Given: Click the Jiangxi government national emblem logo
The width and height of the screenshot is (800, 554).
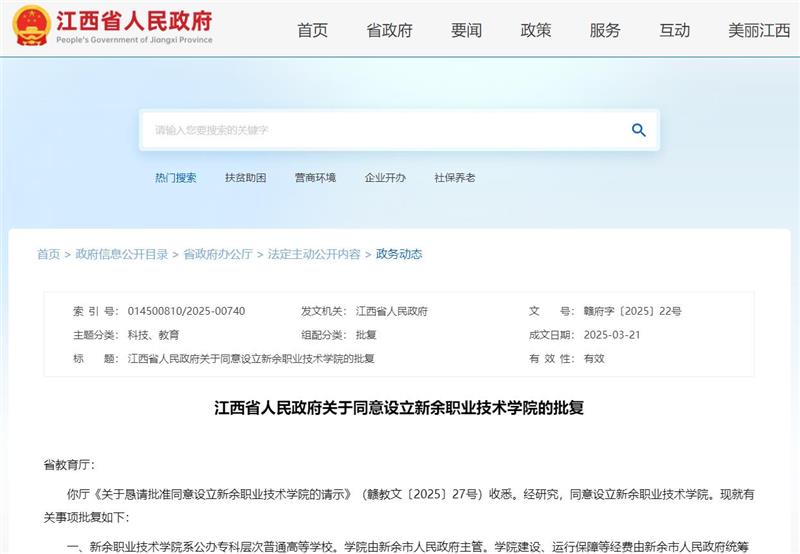Looking at the screenshot, I should 31,26.
